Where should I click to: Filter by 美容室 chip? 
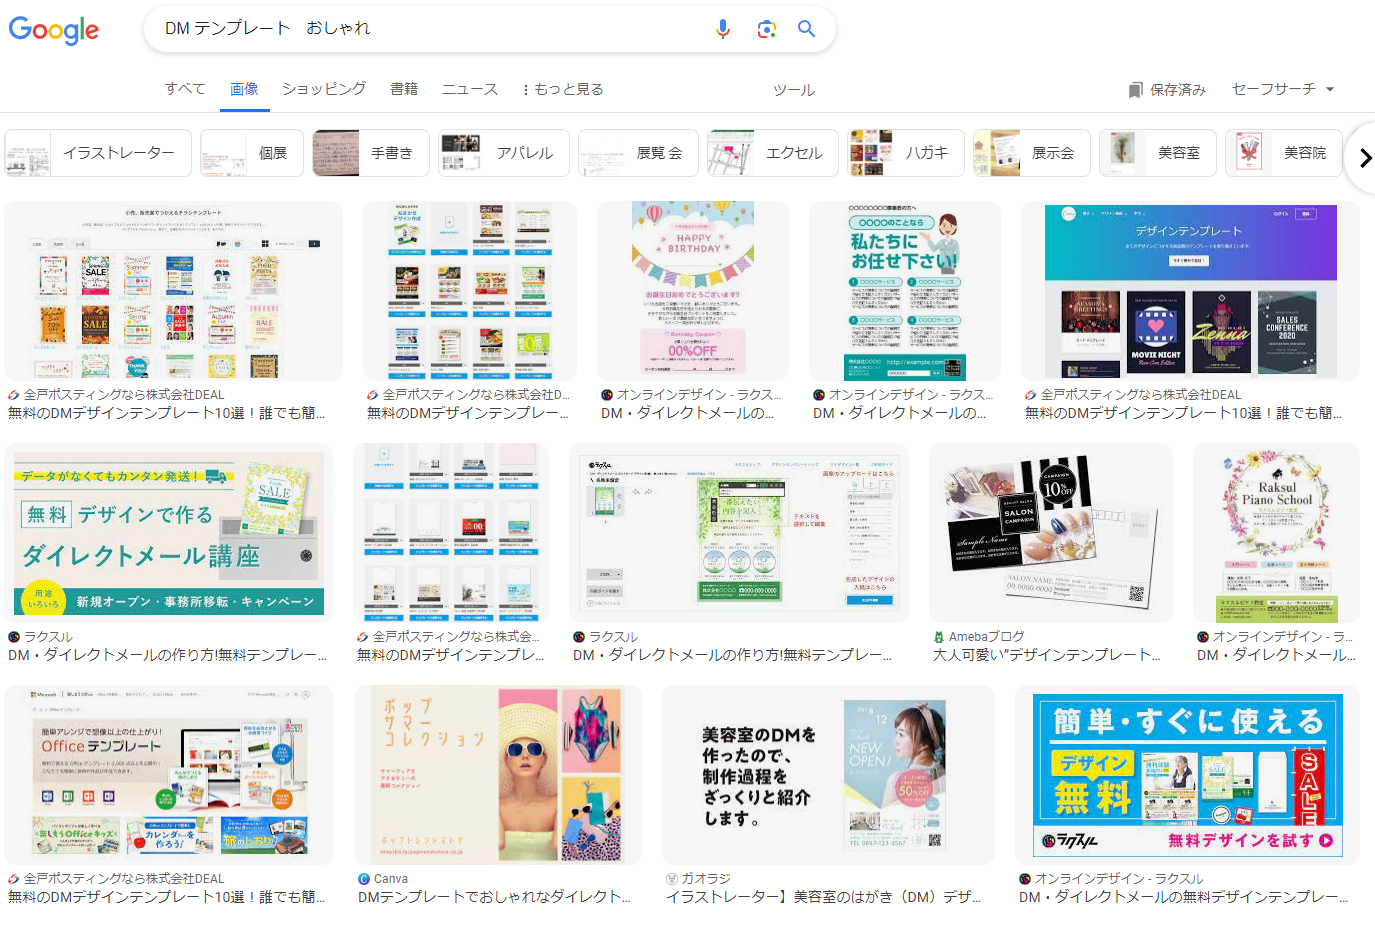click(x=1158, y=153)
